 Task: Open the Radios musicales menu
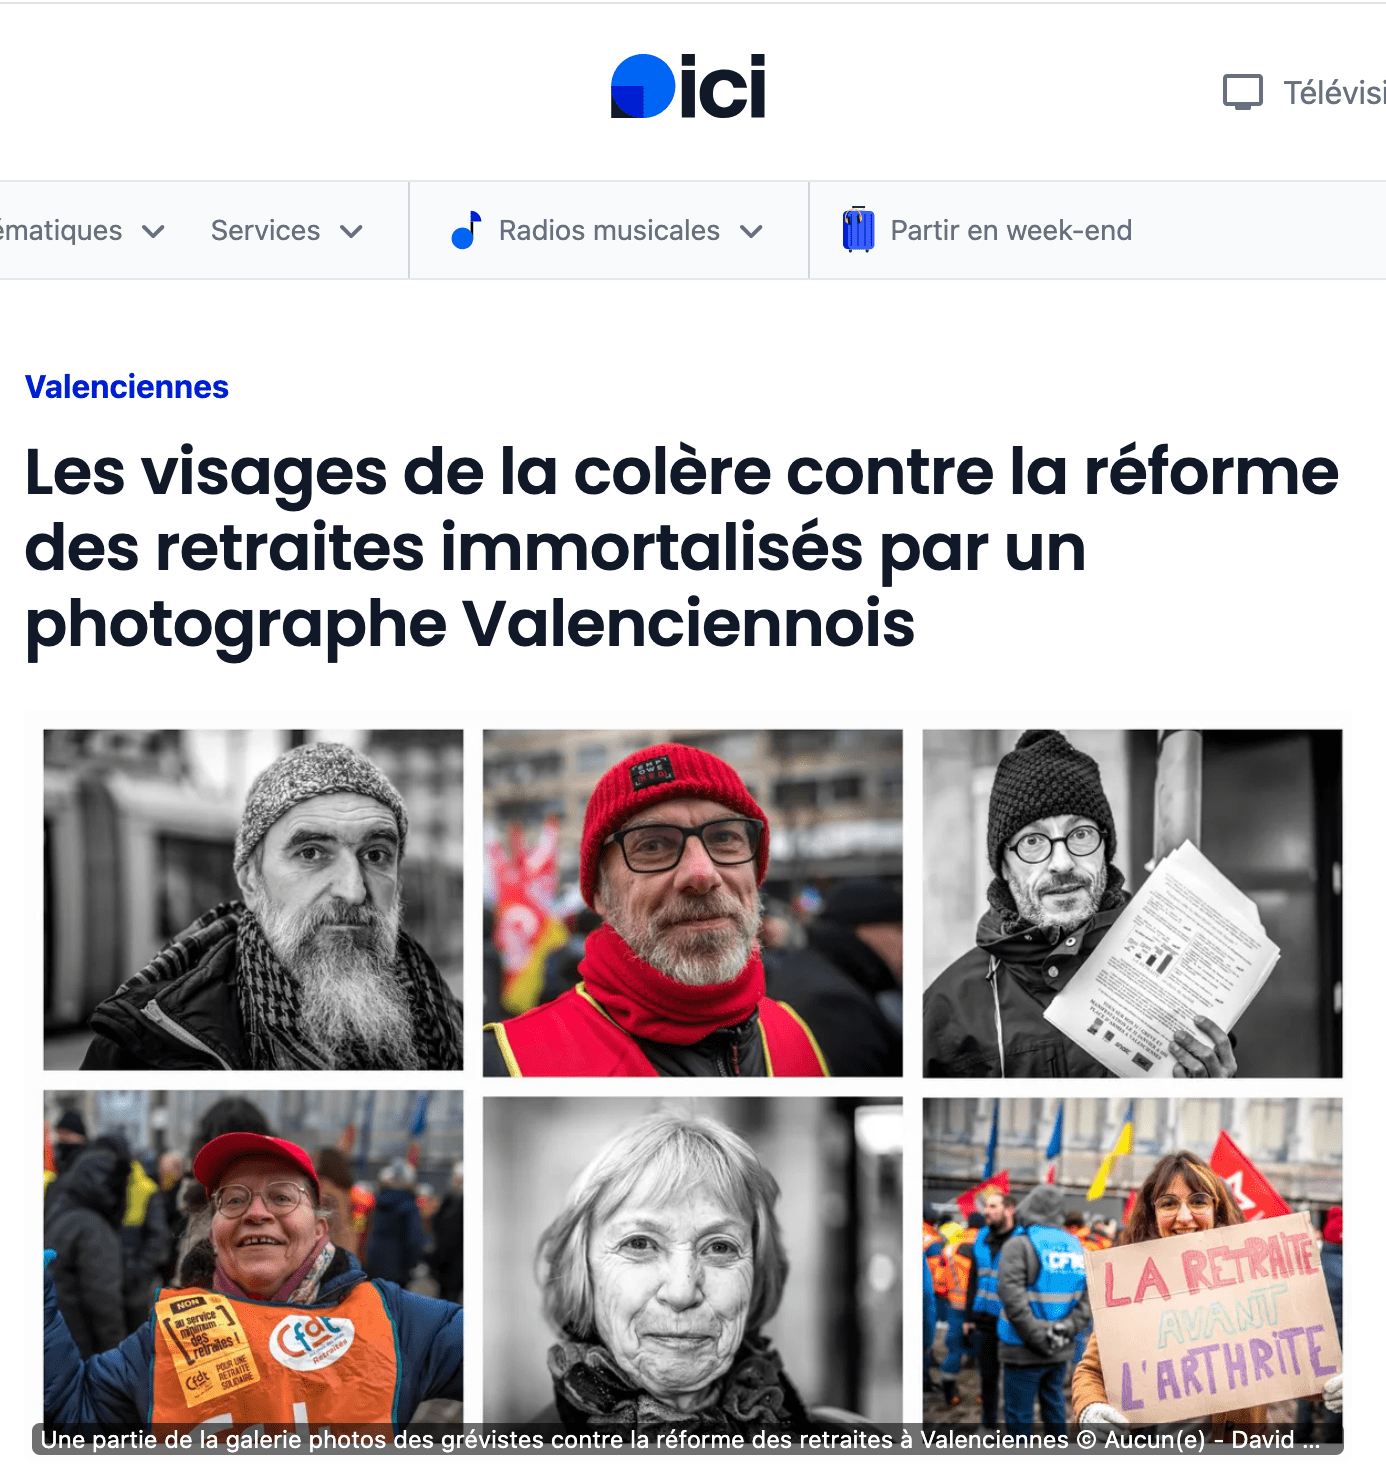pos(609,231)
